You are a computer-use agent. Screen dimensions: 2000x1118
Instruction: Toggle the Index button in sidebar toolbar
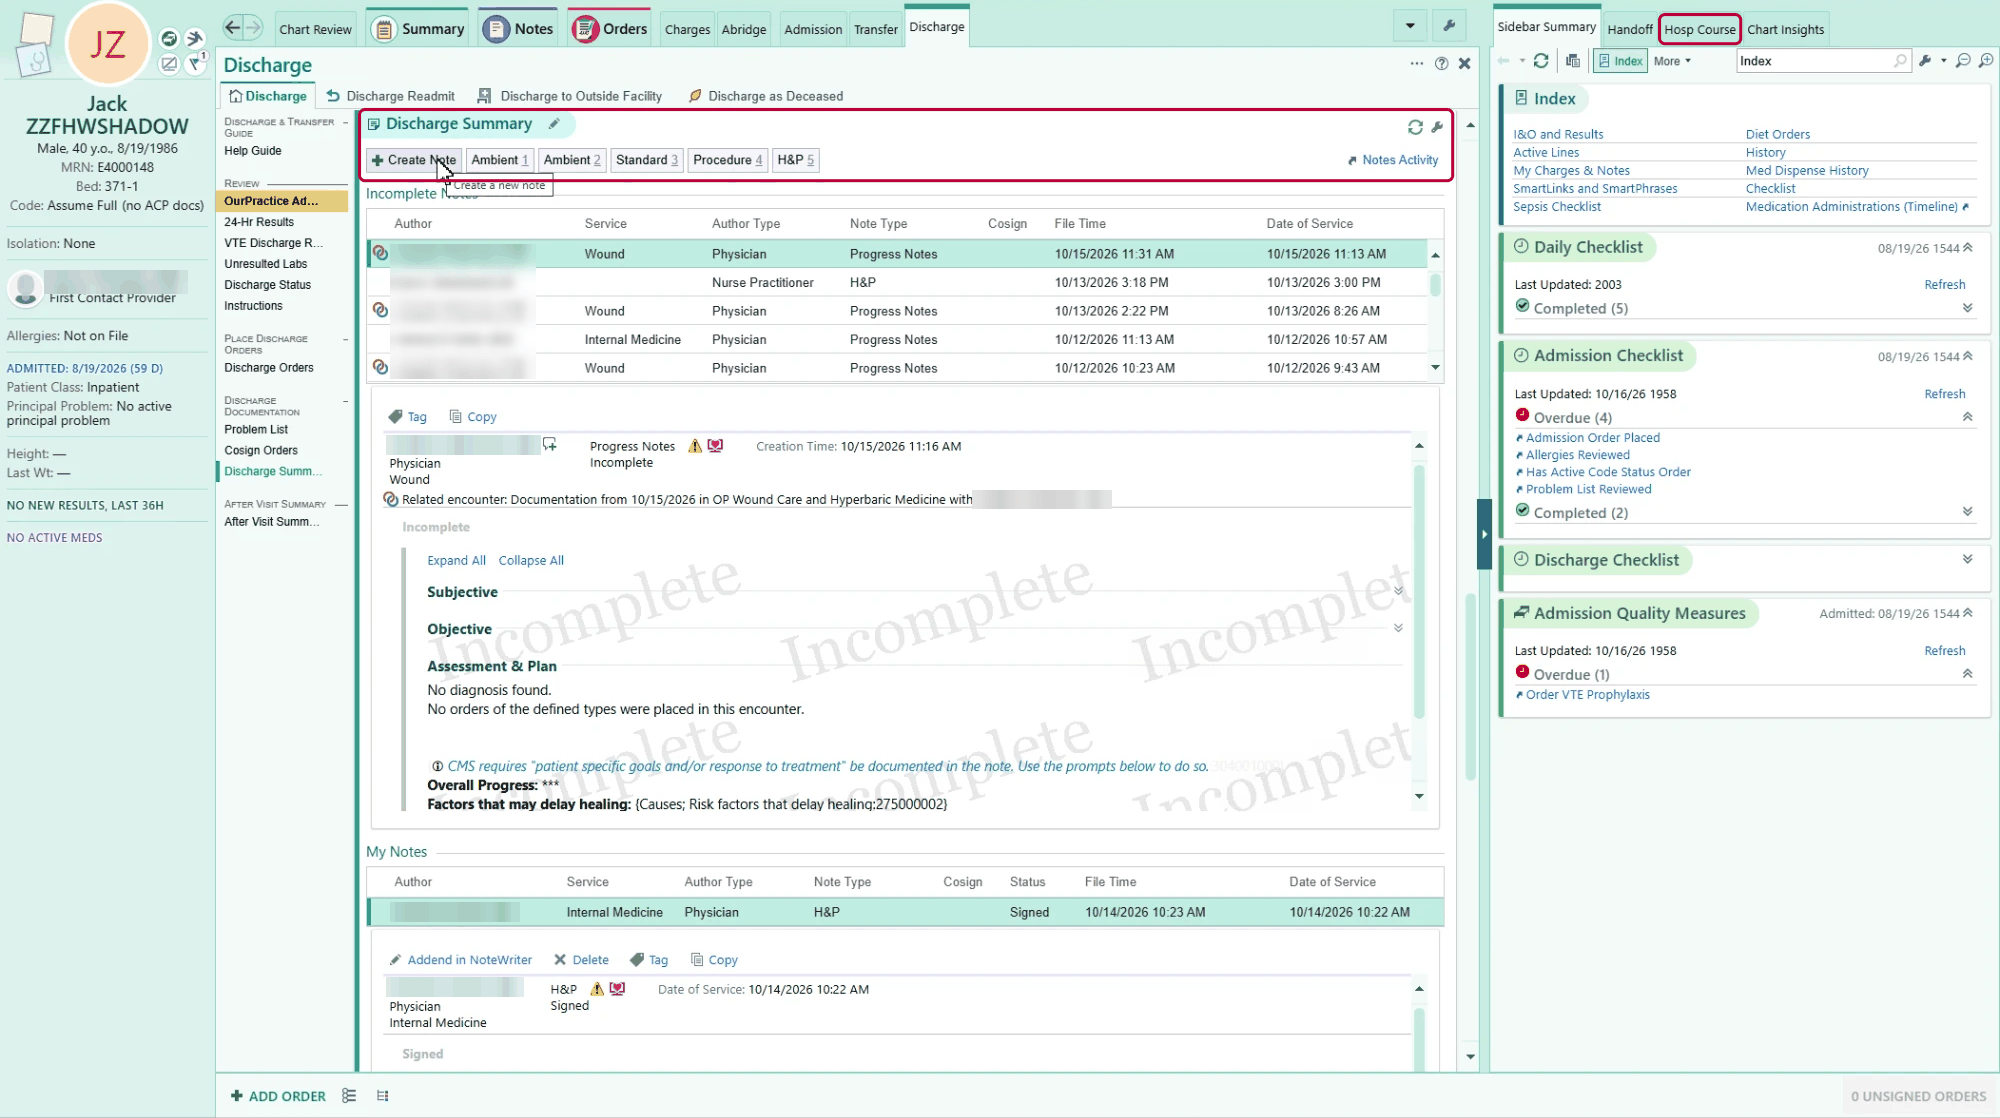coord(1620,61)
